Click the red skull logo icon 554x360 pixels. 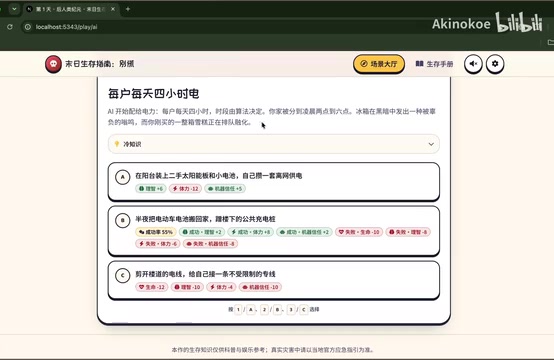coord(53,64)
